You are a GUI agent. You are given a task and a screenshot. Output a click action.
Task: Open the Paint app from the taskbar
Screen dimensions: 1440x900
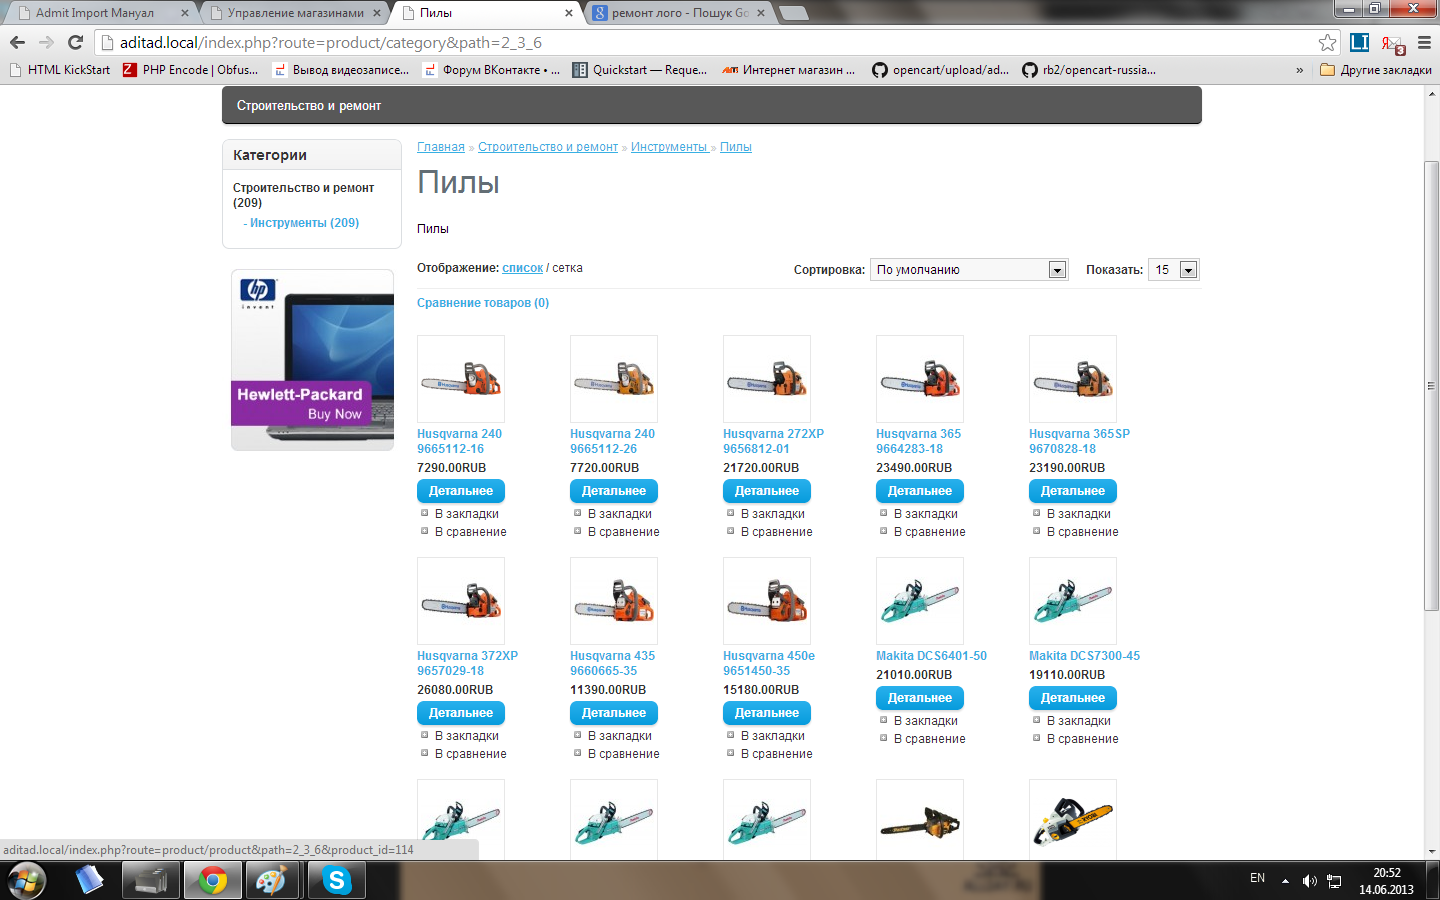(x=271, y=881)
